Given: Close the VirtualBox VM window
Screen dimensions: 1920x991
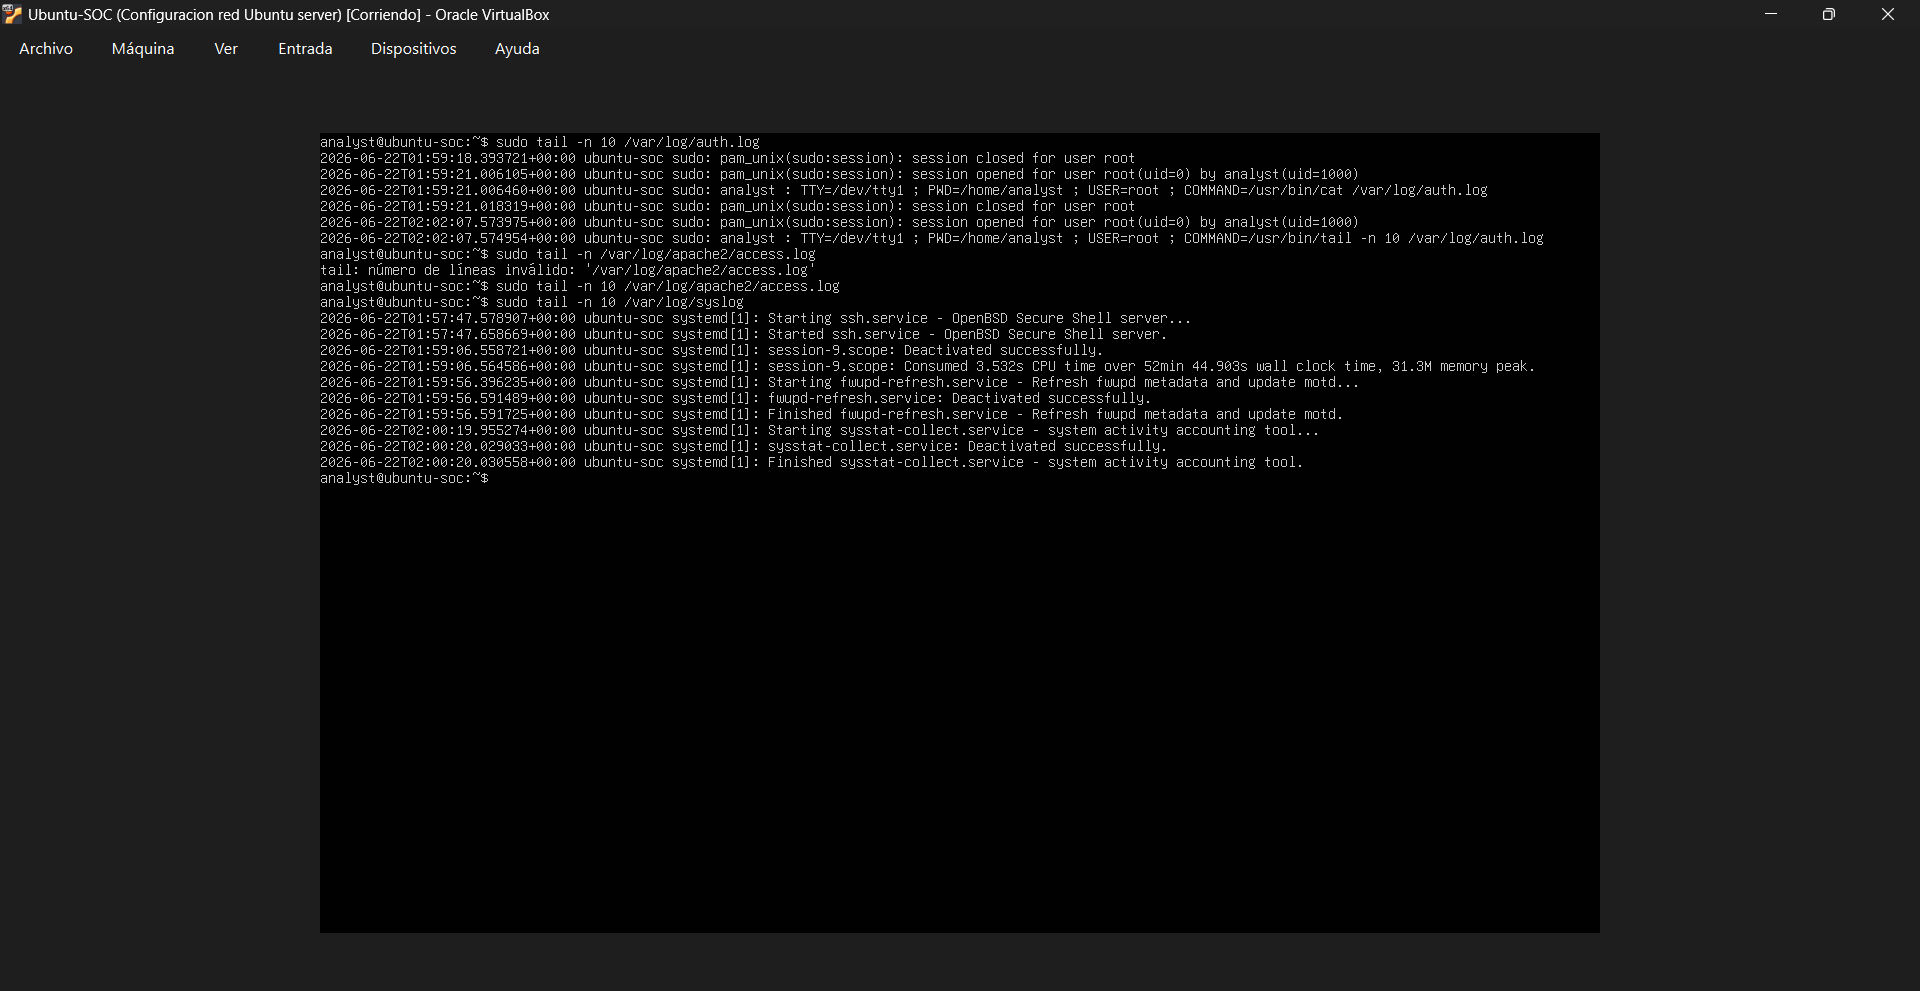Looking at the screenshot, I should [x=1888, y=14].
